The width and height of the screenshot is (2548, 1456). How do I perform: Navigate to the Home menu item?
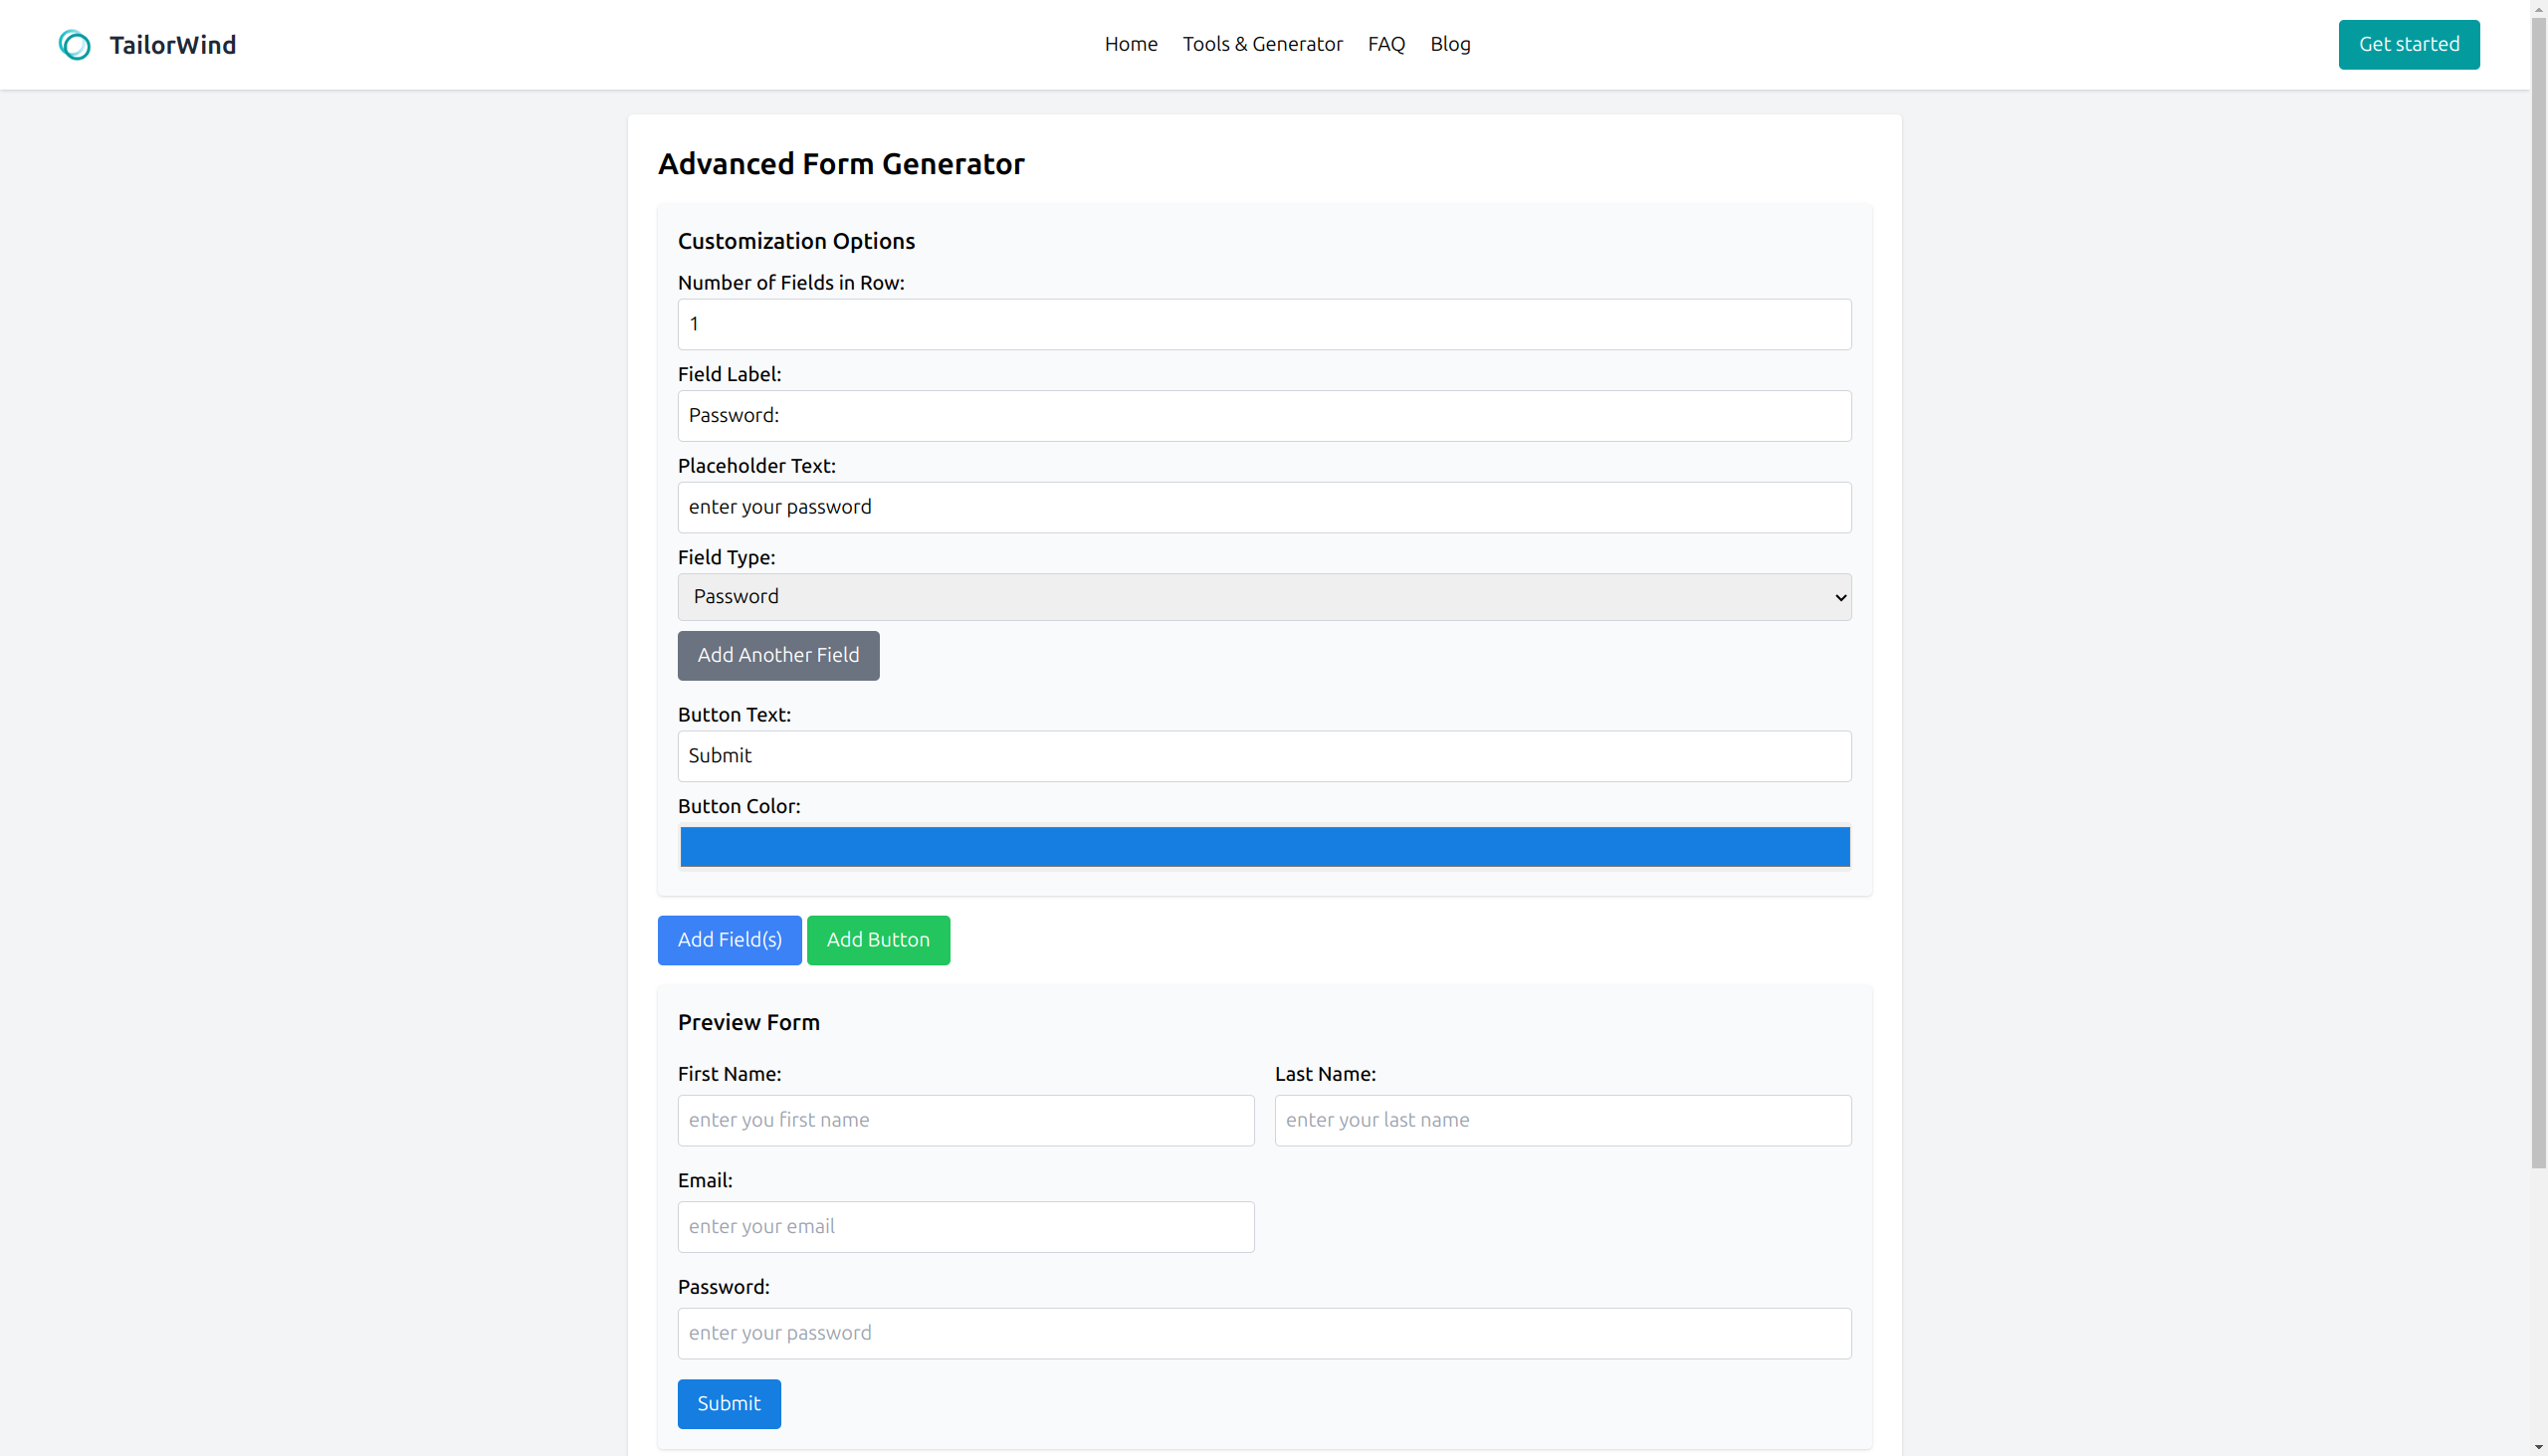[1130, 44]
